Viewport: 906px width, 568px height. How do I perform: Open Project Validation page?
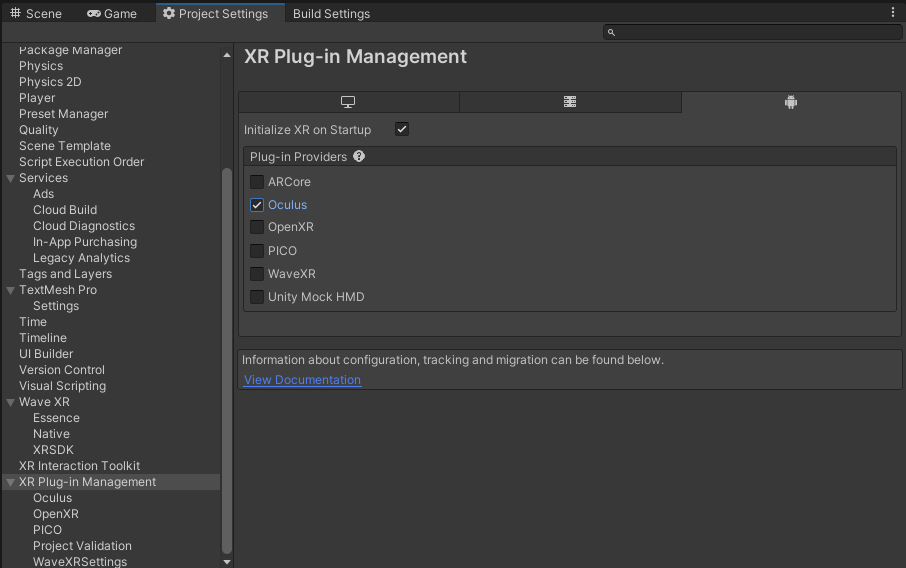(x=82, y=546)
